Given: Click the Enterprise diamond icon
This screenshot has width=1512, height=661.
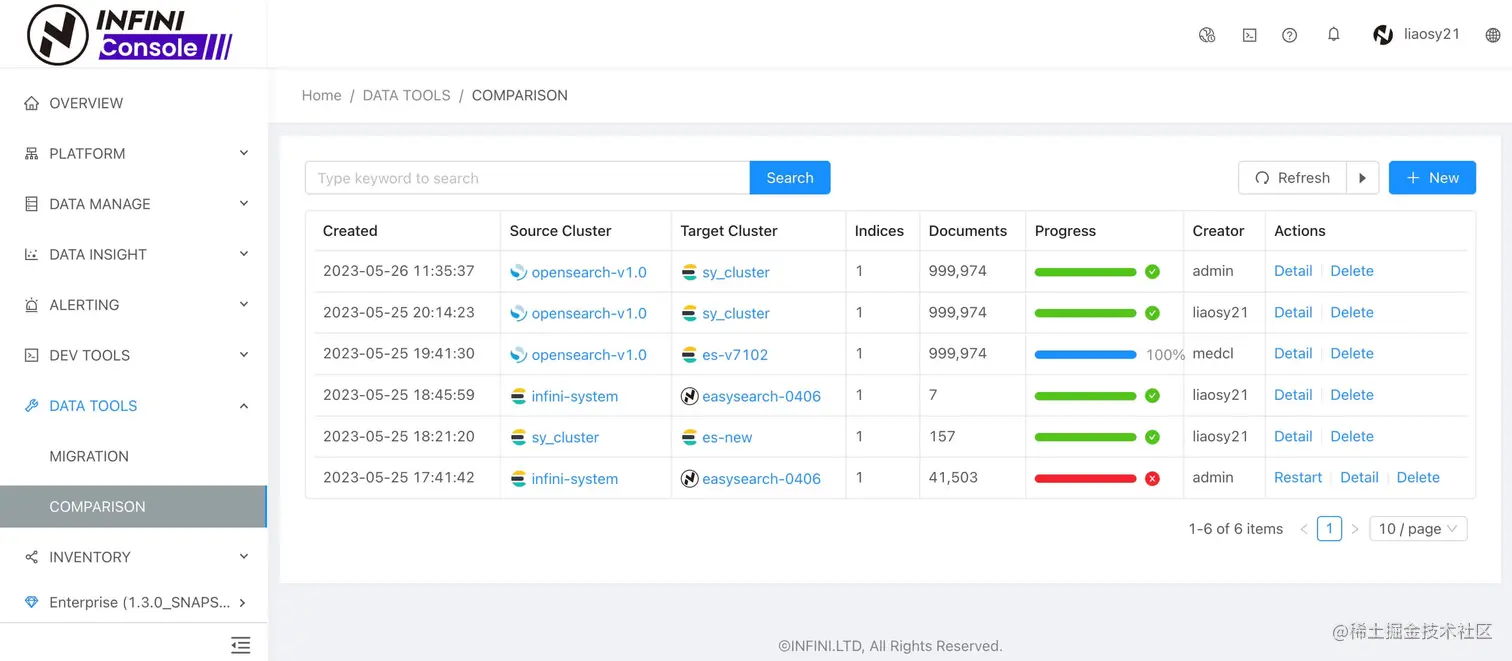Looking at the screenshot, I should point(31,602).
